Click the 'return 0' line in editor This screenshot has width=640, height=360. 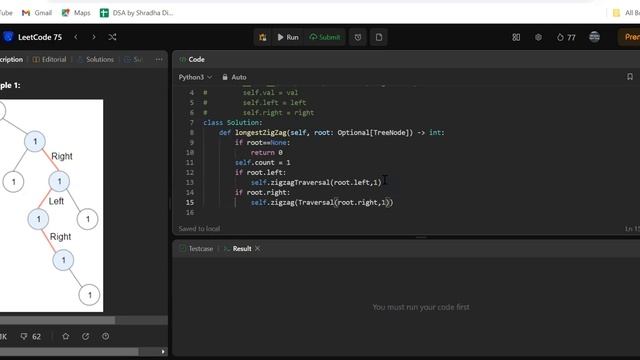pos(267,153)
